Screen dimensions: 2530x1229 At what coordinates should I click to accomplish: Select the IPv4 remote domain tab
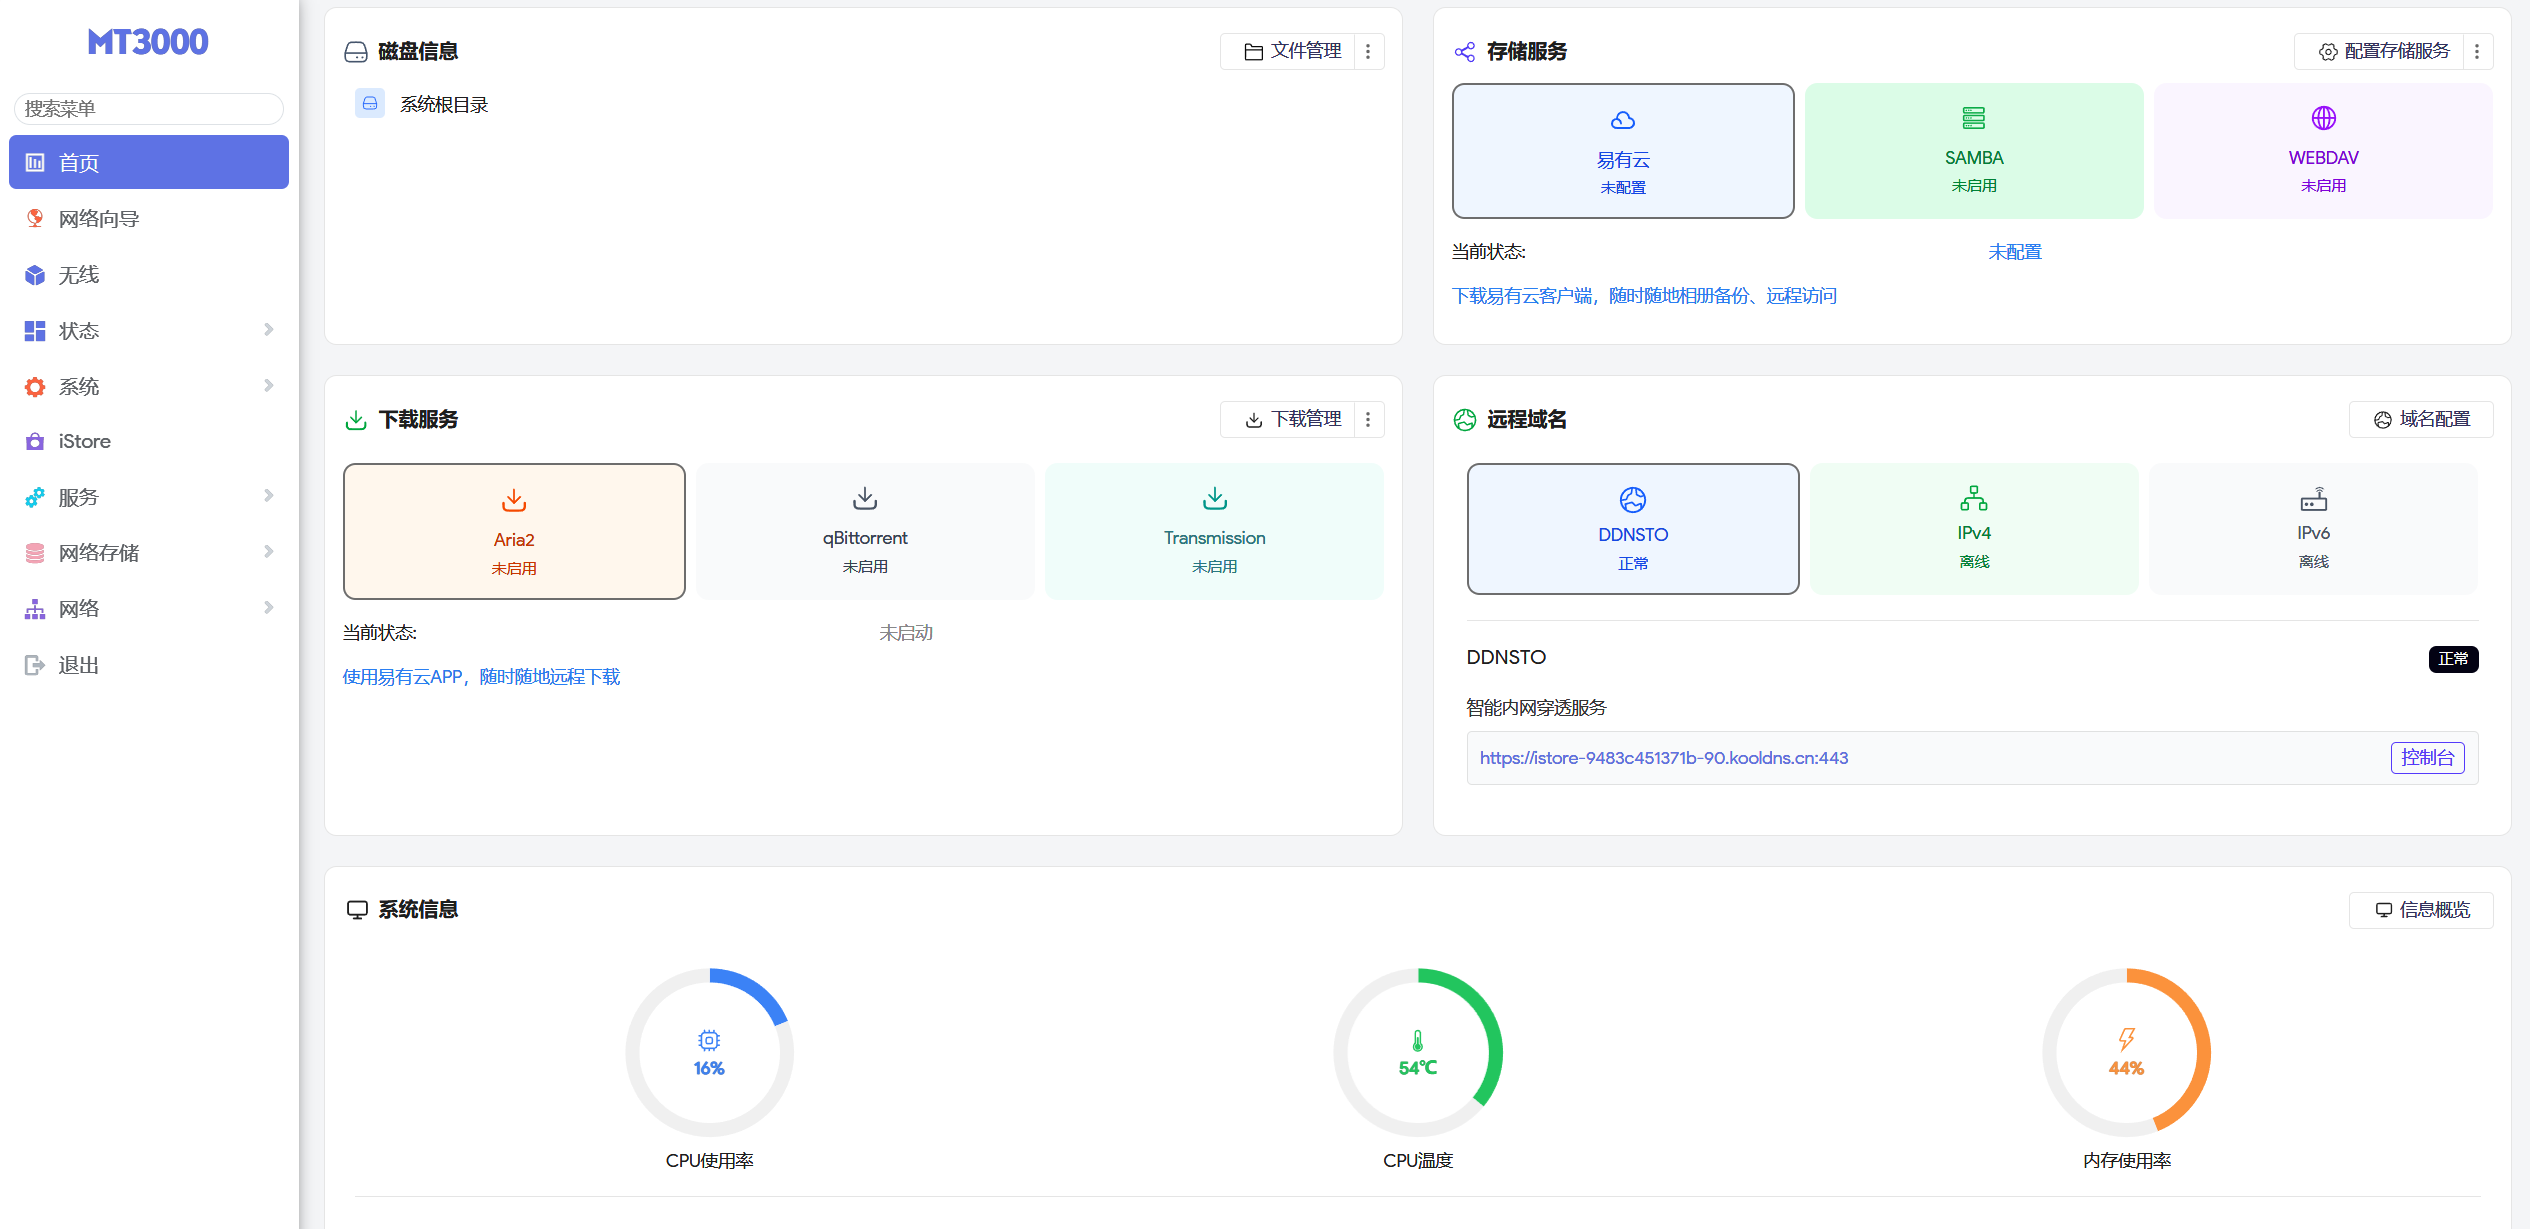coord(1973,529)
